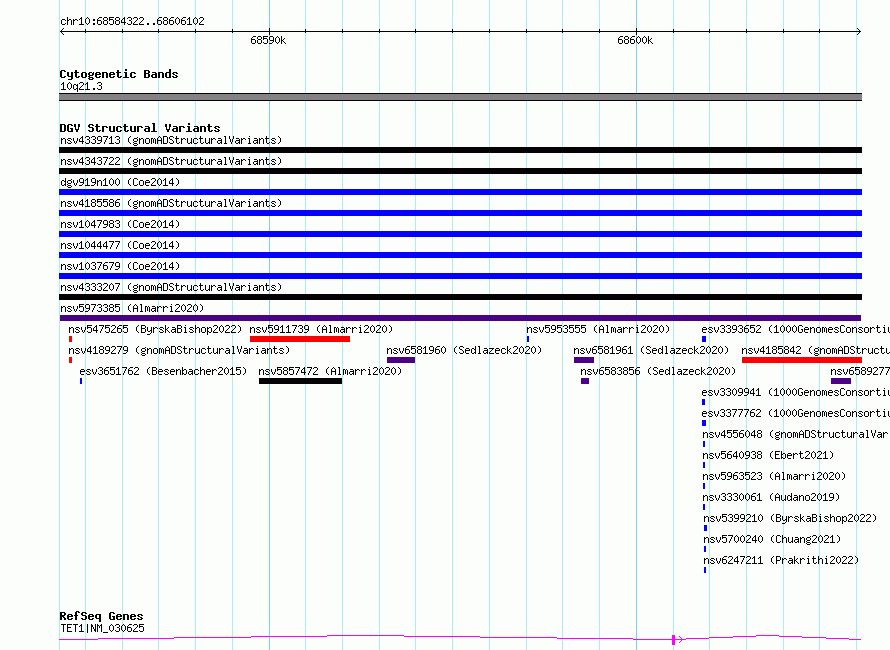The height and width of the screenshot is (650, 890).
Task: Click the black bar under nsv4339713
Action: coord(460,150)
